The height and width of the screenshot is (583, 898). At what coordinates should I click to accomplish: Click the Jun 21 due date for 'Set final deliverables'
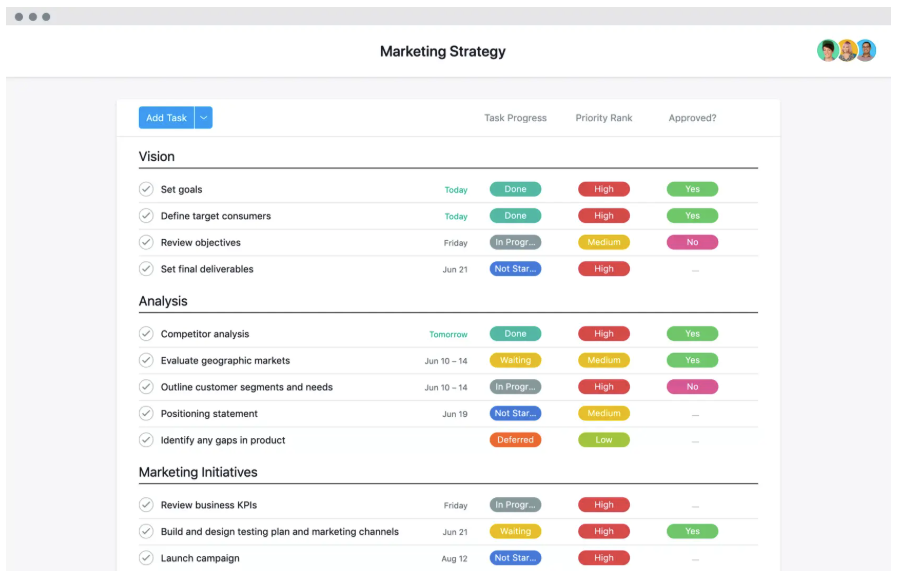point(455,269)
